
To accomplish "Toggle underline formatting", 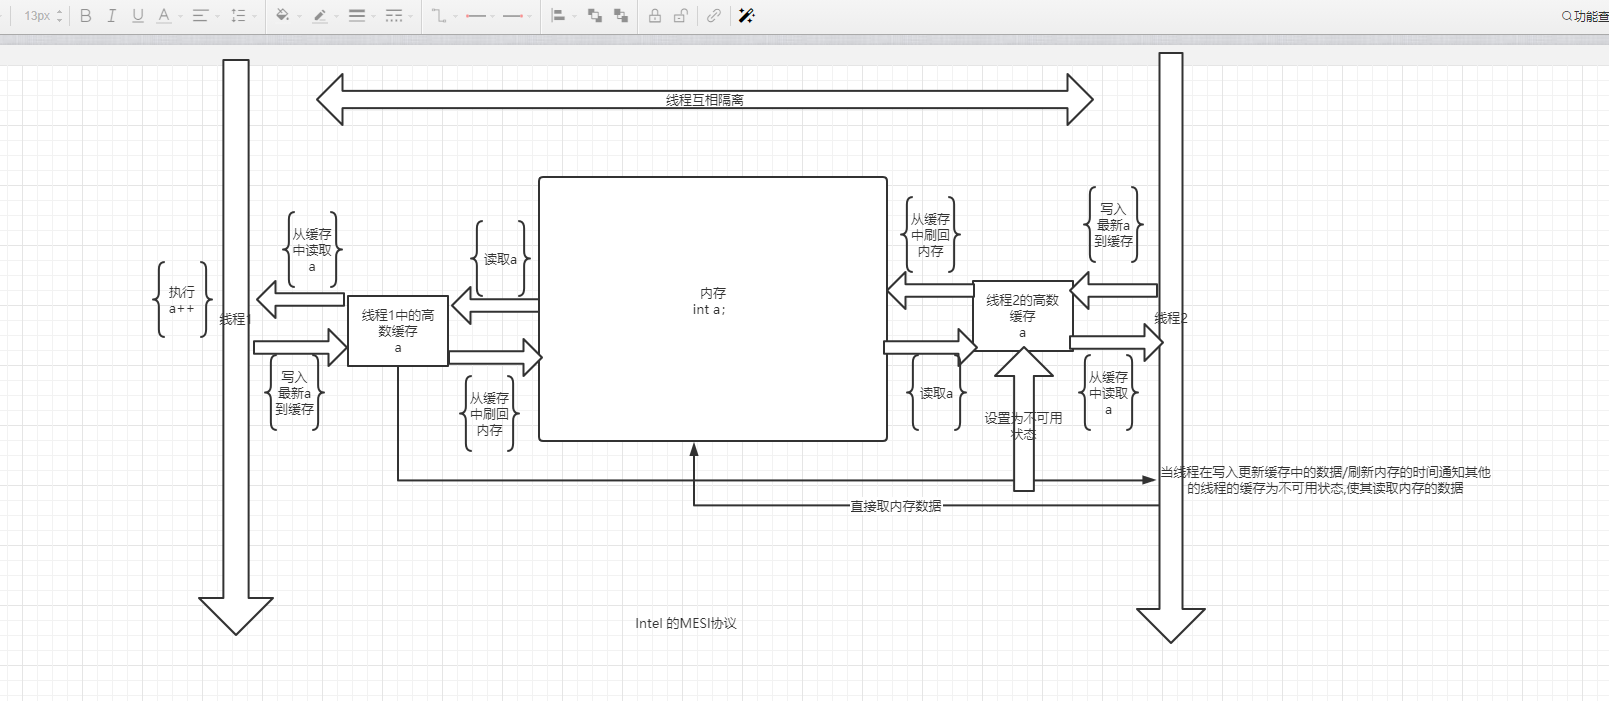I will tap(138, 16).
